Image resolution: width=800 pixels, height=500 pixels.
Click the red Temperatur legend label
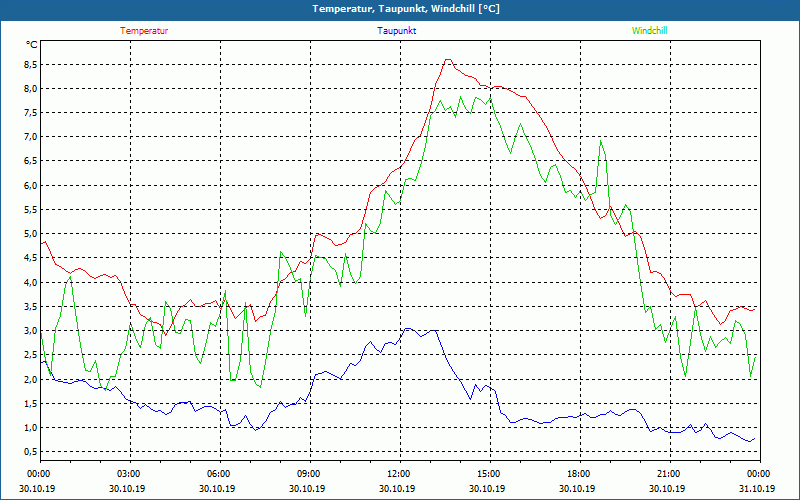coord(144,31)
